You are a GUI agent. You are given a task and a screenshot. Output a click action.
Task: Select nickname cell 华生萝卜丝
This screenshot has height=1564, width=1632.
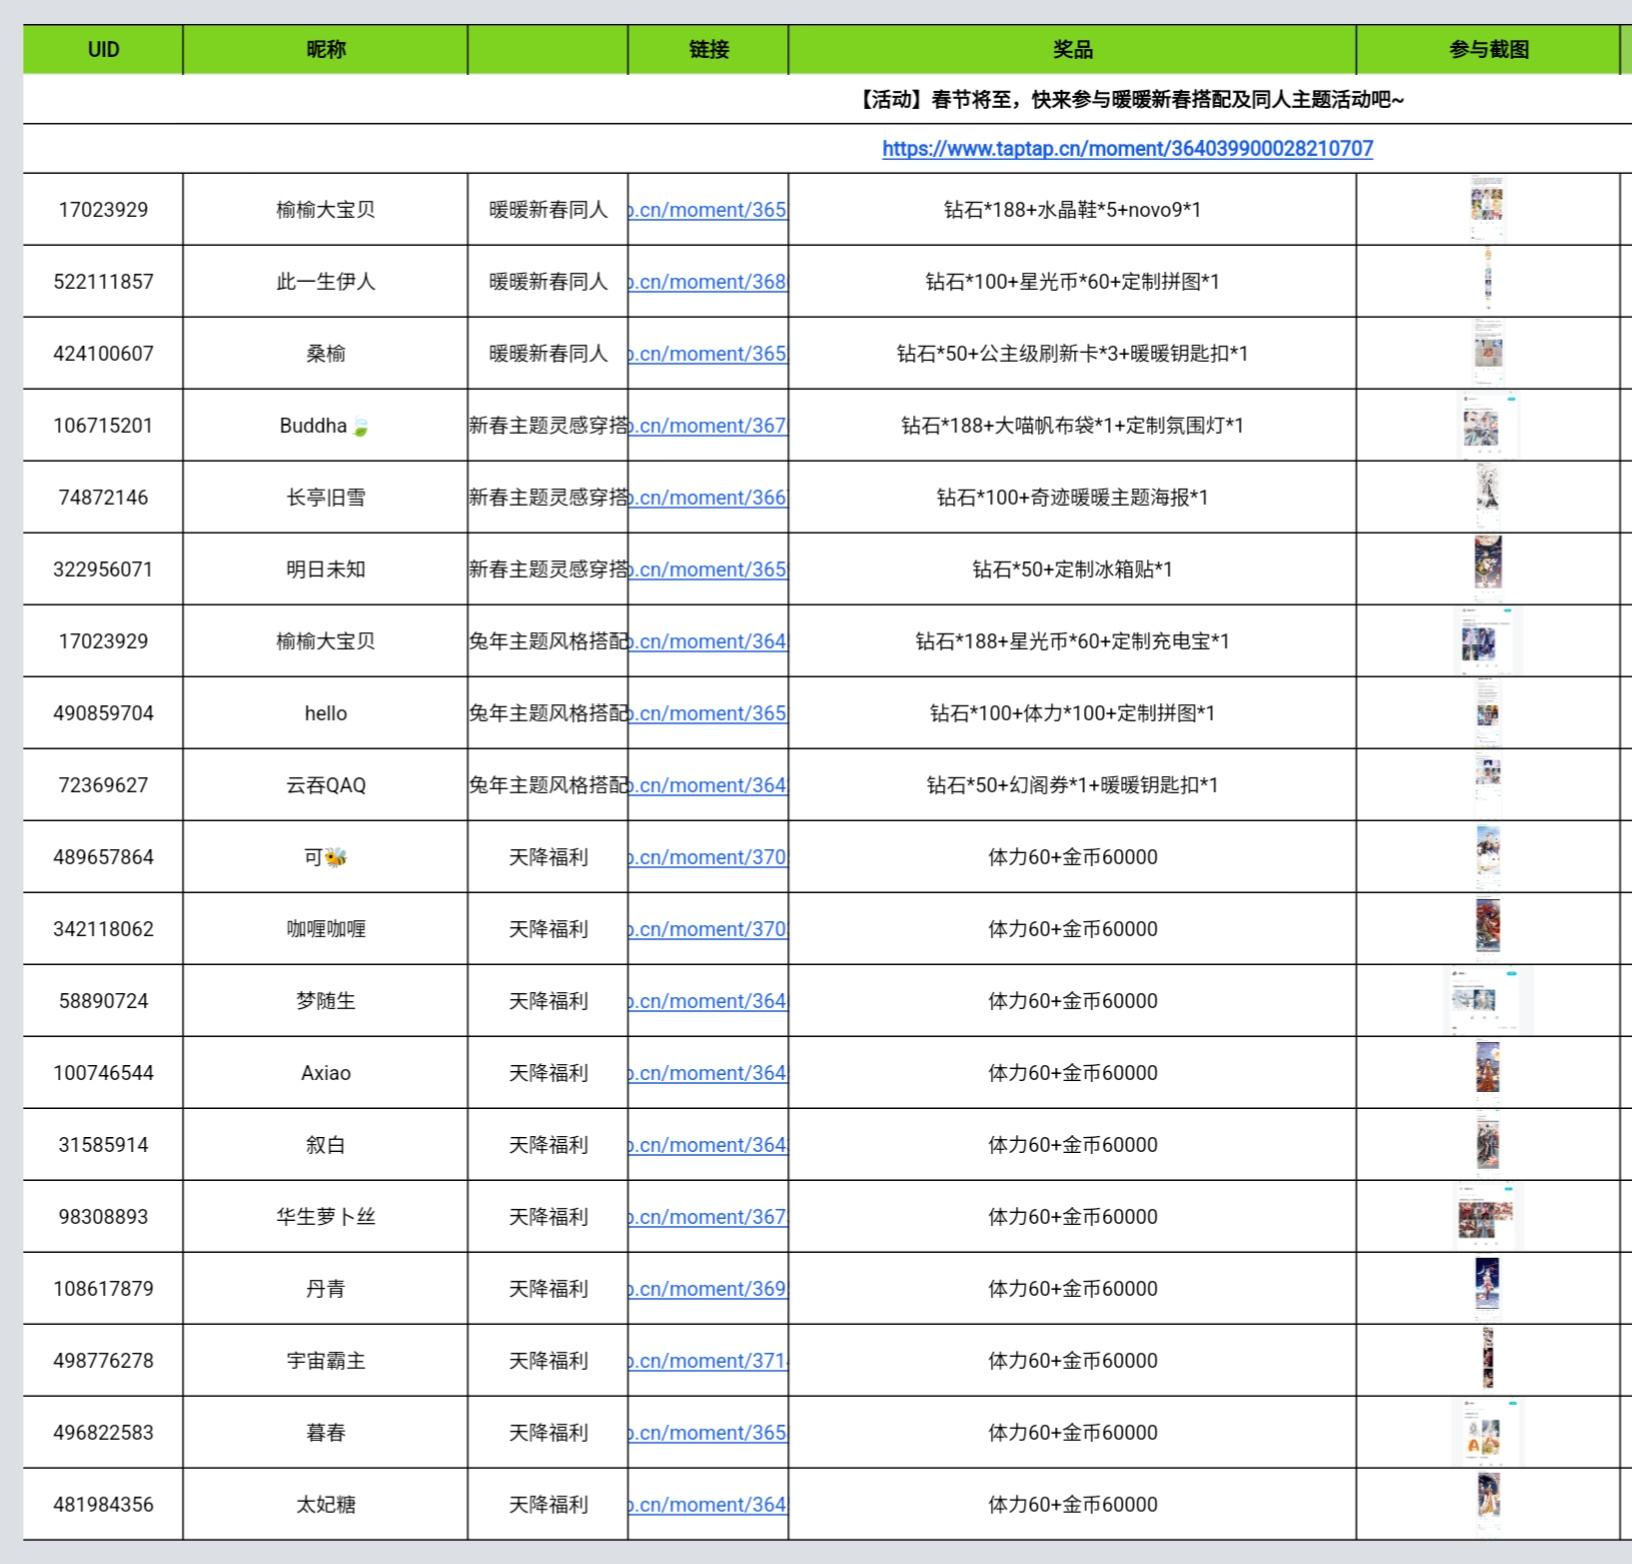pos(326,1218)
